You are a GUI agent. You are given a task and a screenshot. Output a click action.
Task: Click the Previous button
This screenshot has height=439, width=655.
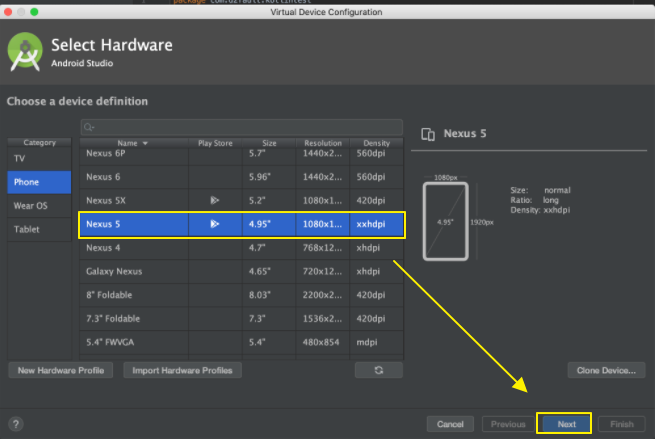coord(508,424)
